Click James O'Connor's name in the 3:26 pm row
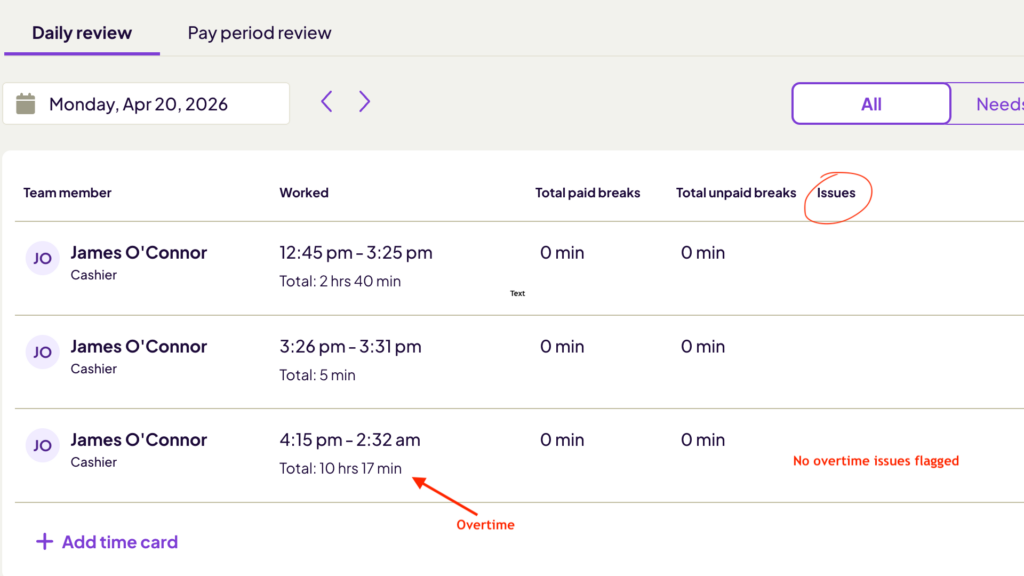 point(138,346)
